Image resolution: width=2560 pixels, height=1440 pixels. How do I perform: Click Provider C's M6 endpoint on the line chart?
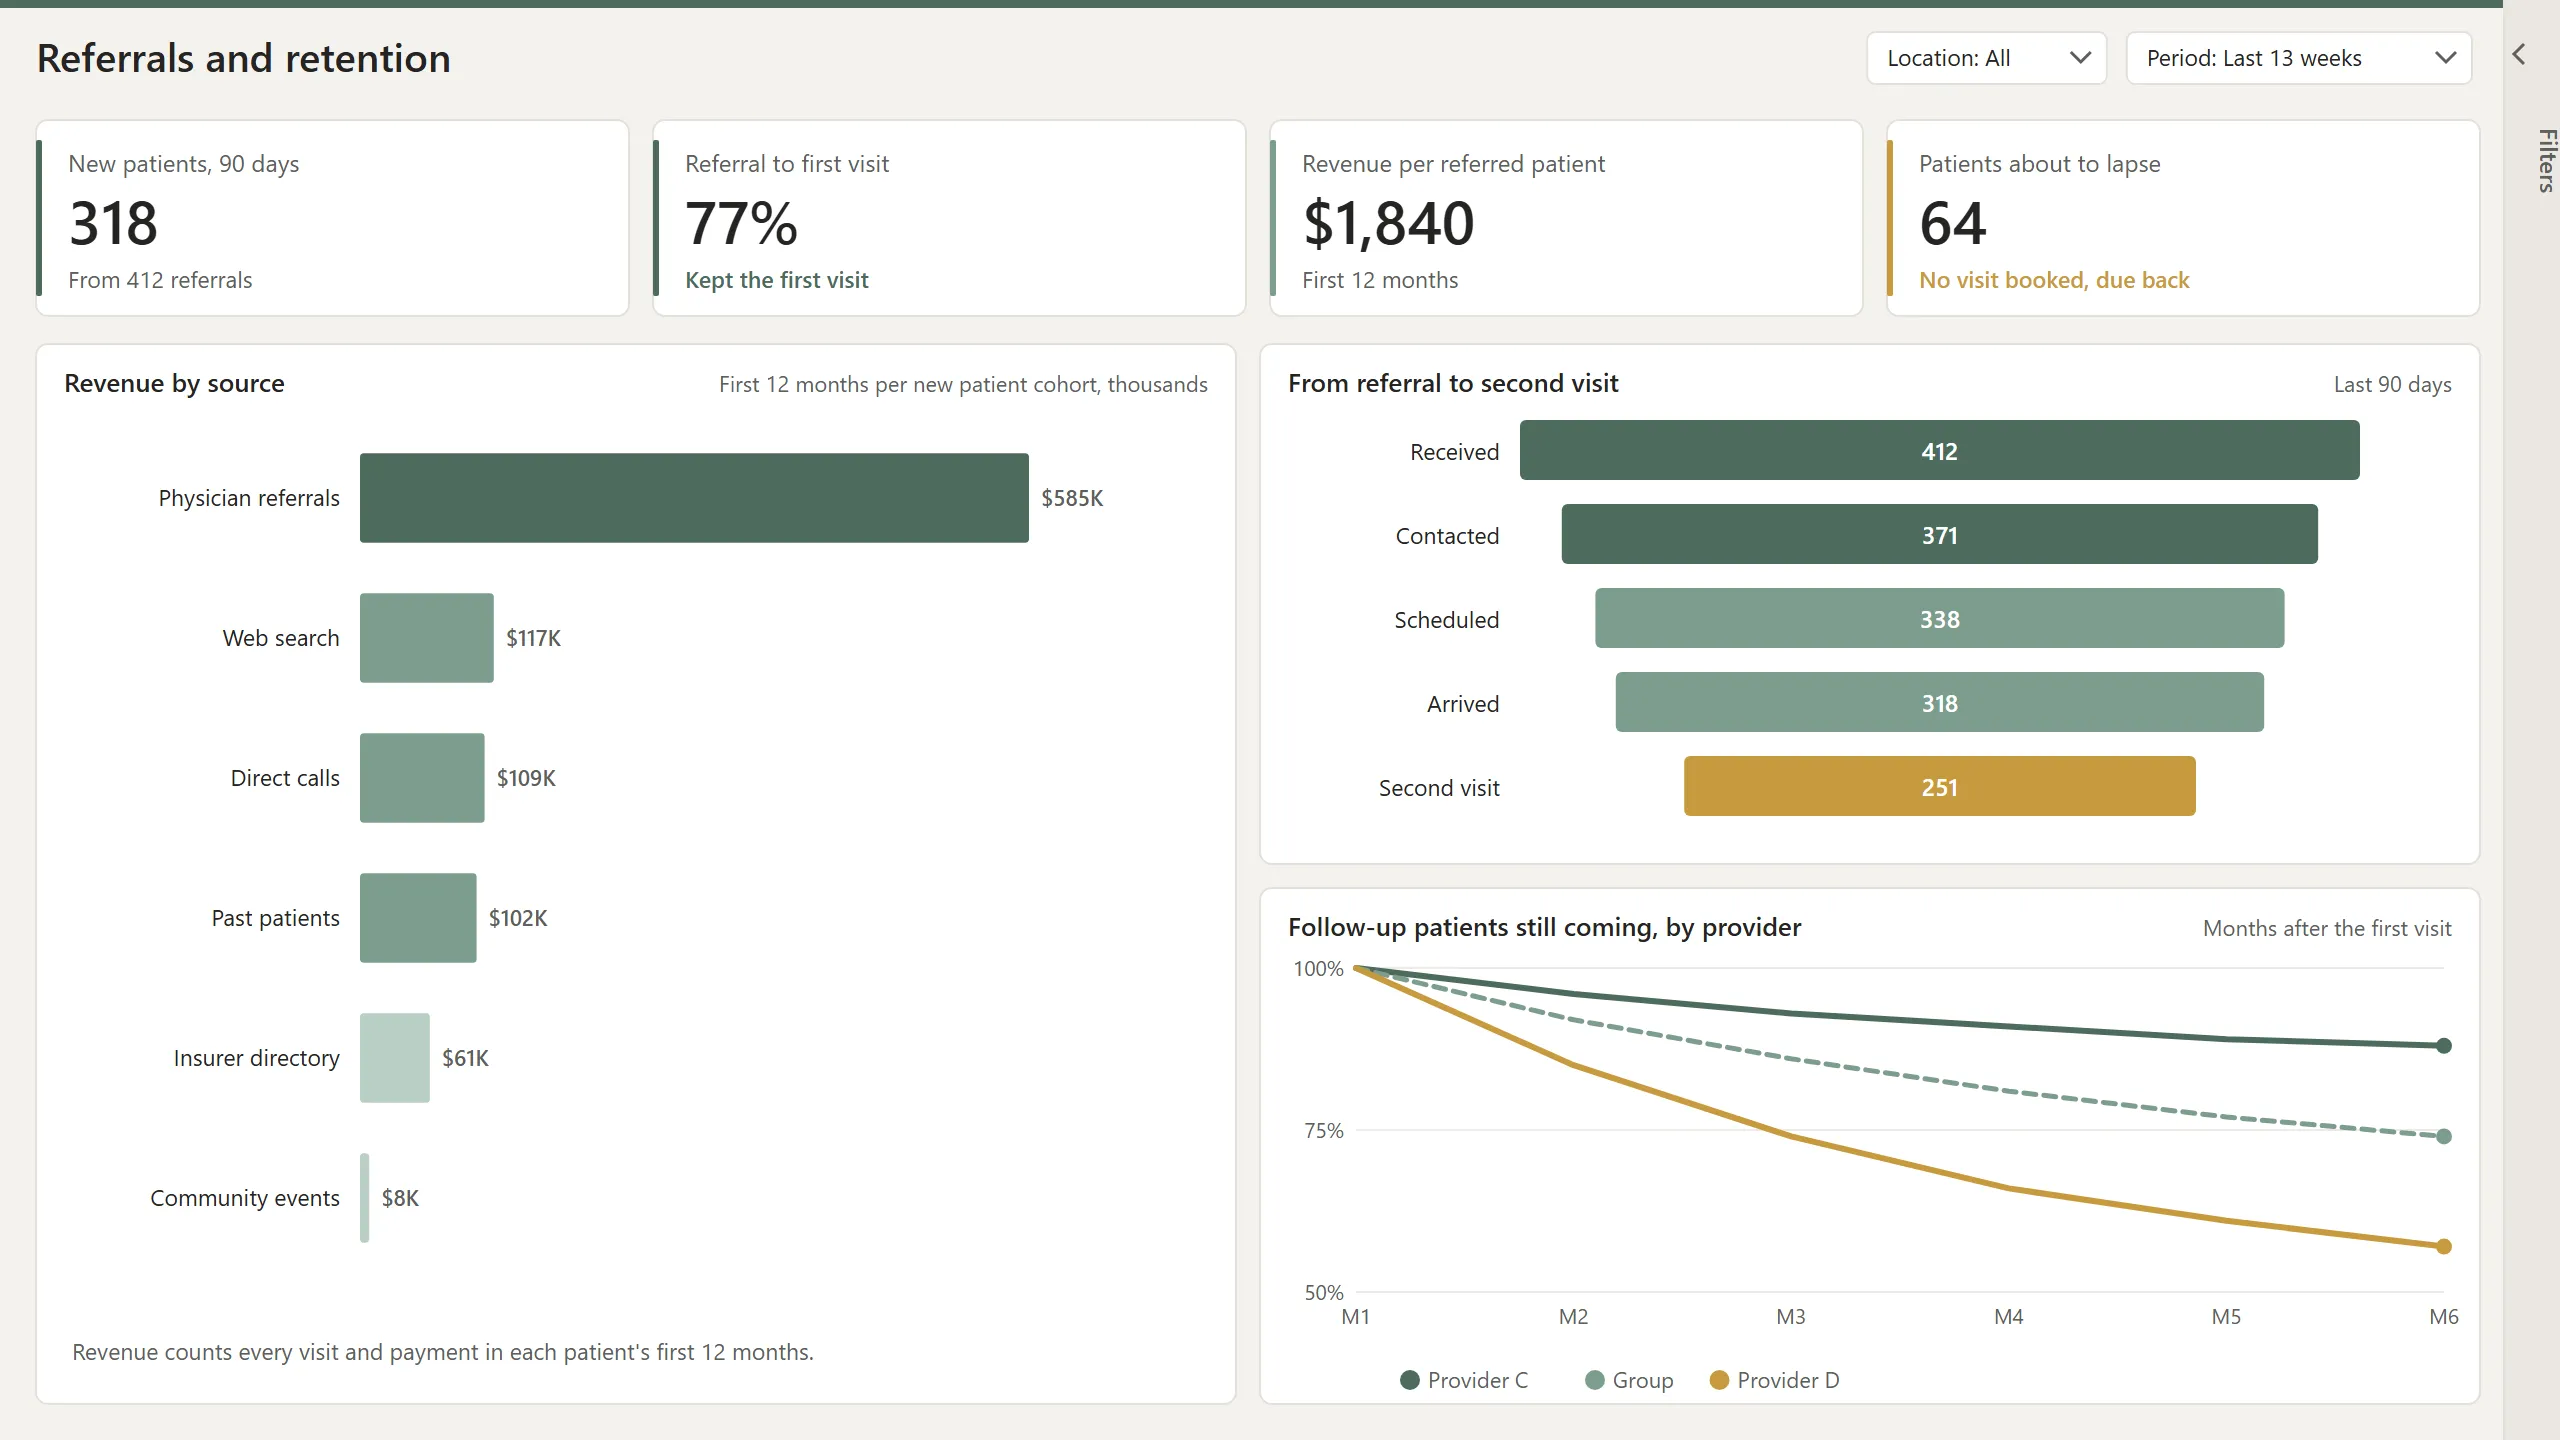[2444, 1046]
